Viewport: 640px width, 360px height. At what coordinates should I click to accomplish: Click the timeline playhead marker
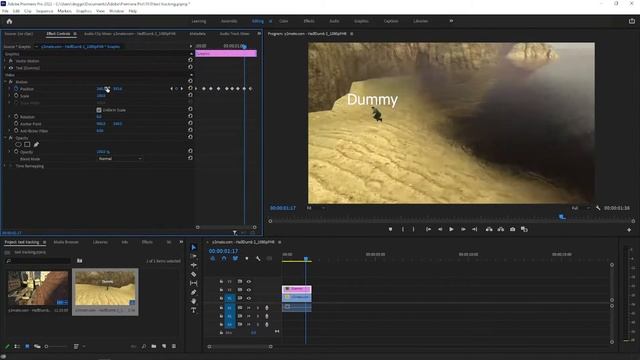pyautogui.click(x=306, y=259)
